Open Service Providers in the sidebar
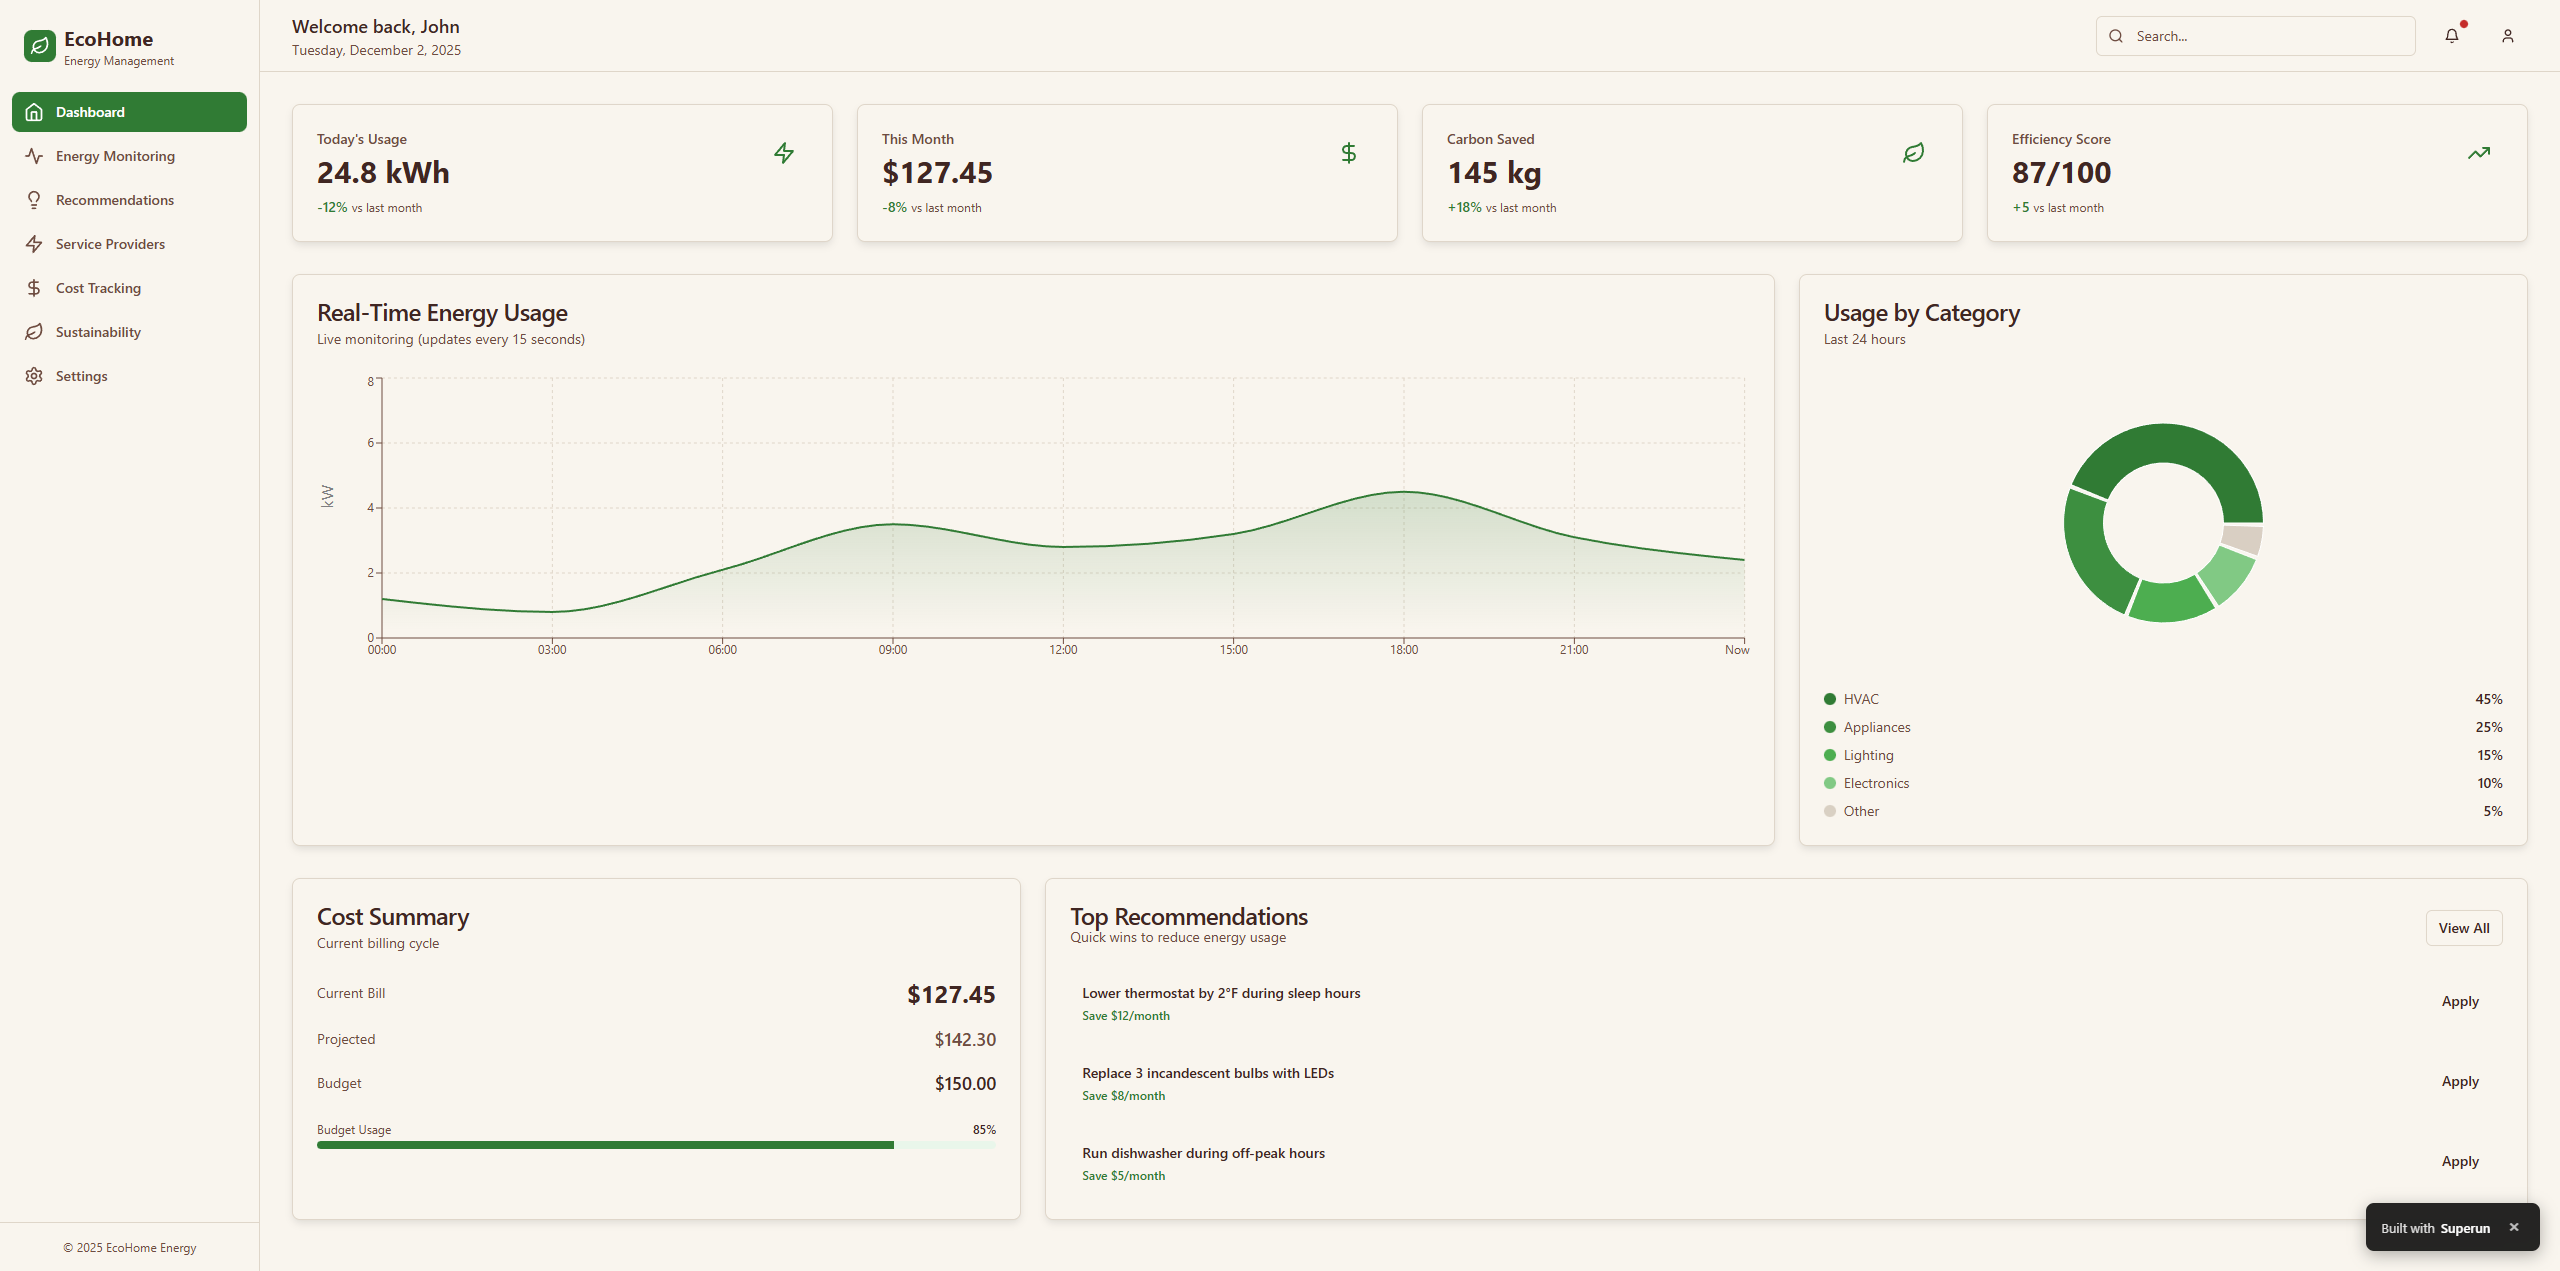The width and height of the screenshot is (2560, 1271). point(110,244)
